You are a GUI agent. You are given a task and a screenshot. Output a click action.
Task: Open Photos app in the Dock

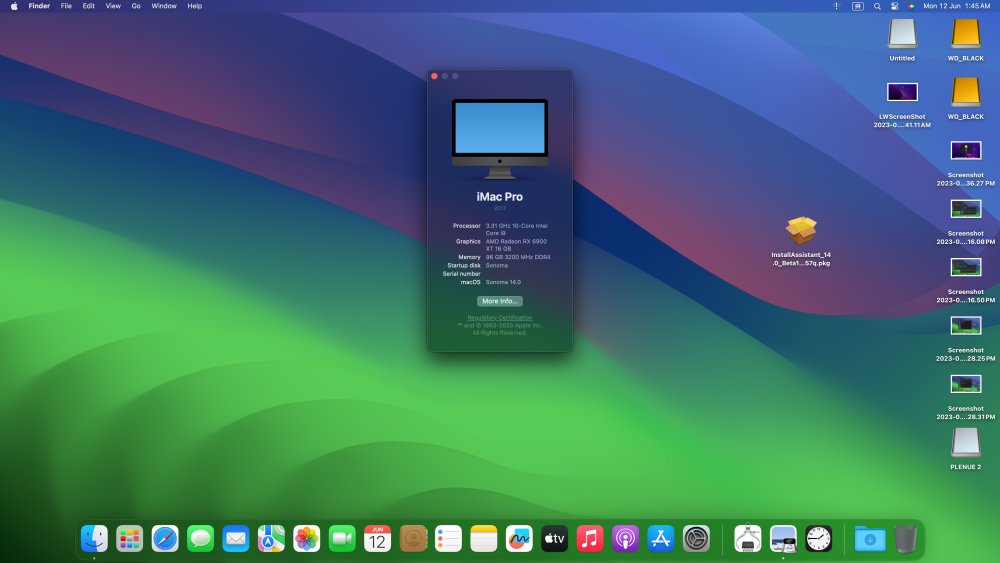tap(307, 539)
